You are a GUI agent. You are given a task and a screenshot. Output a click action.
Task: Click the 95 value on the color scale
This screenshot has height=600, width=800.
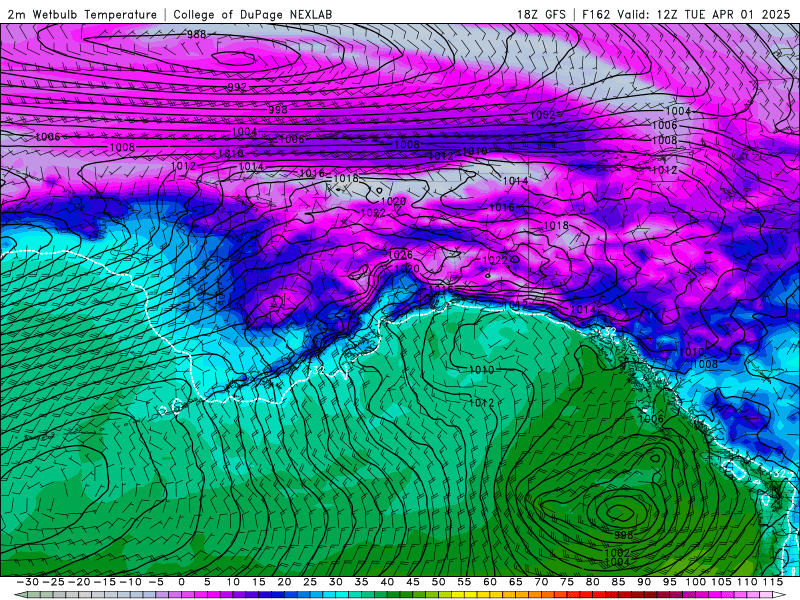coord(669,582)
